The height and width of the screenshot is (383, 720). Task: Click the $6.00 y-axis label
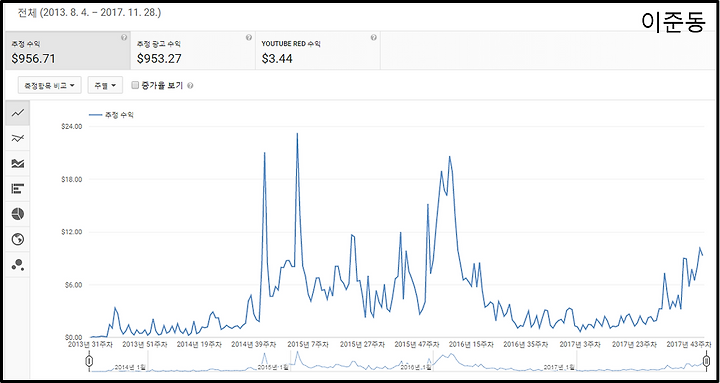(x=73, y=285)
